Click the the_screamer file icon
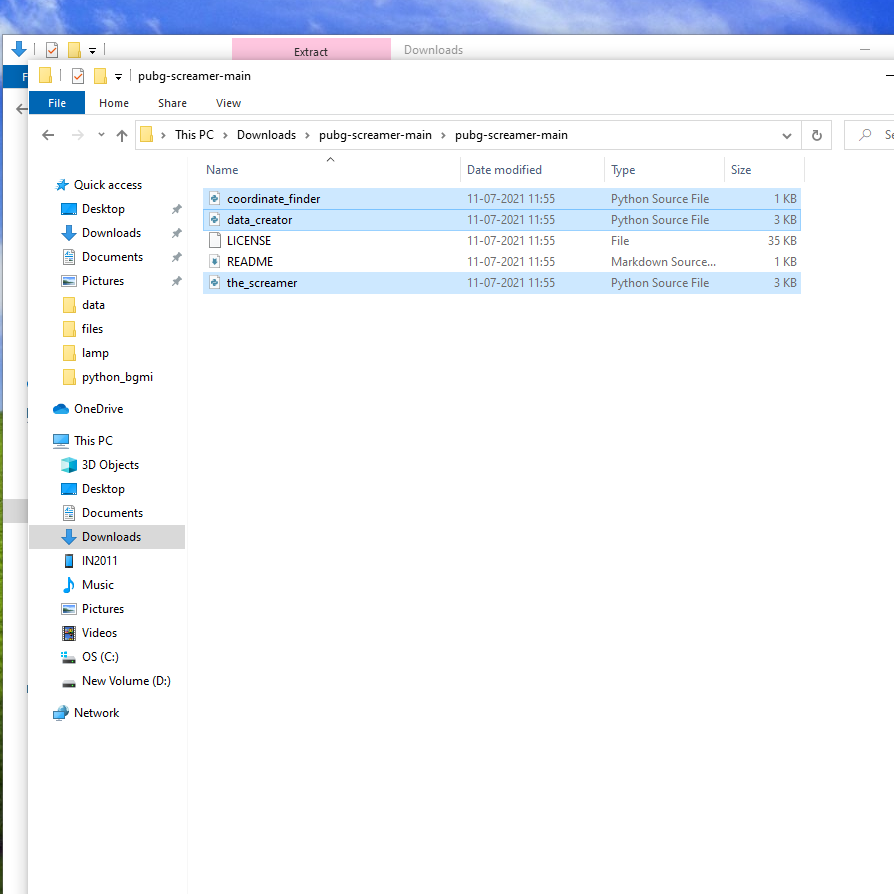The width and height of the screenshot is (894, 894). 214,283
